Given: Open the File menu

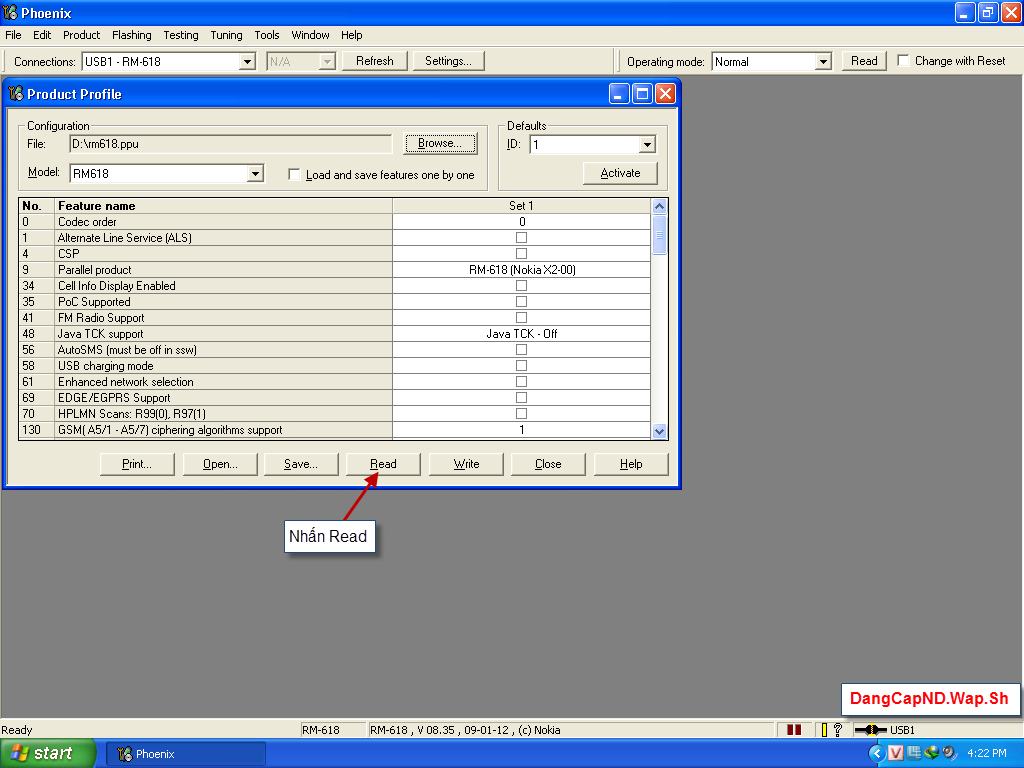Looking at the screenshot, I should click(13, 35).
